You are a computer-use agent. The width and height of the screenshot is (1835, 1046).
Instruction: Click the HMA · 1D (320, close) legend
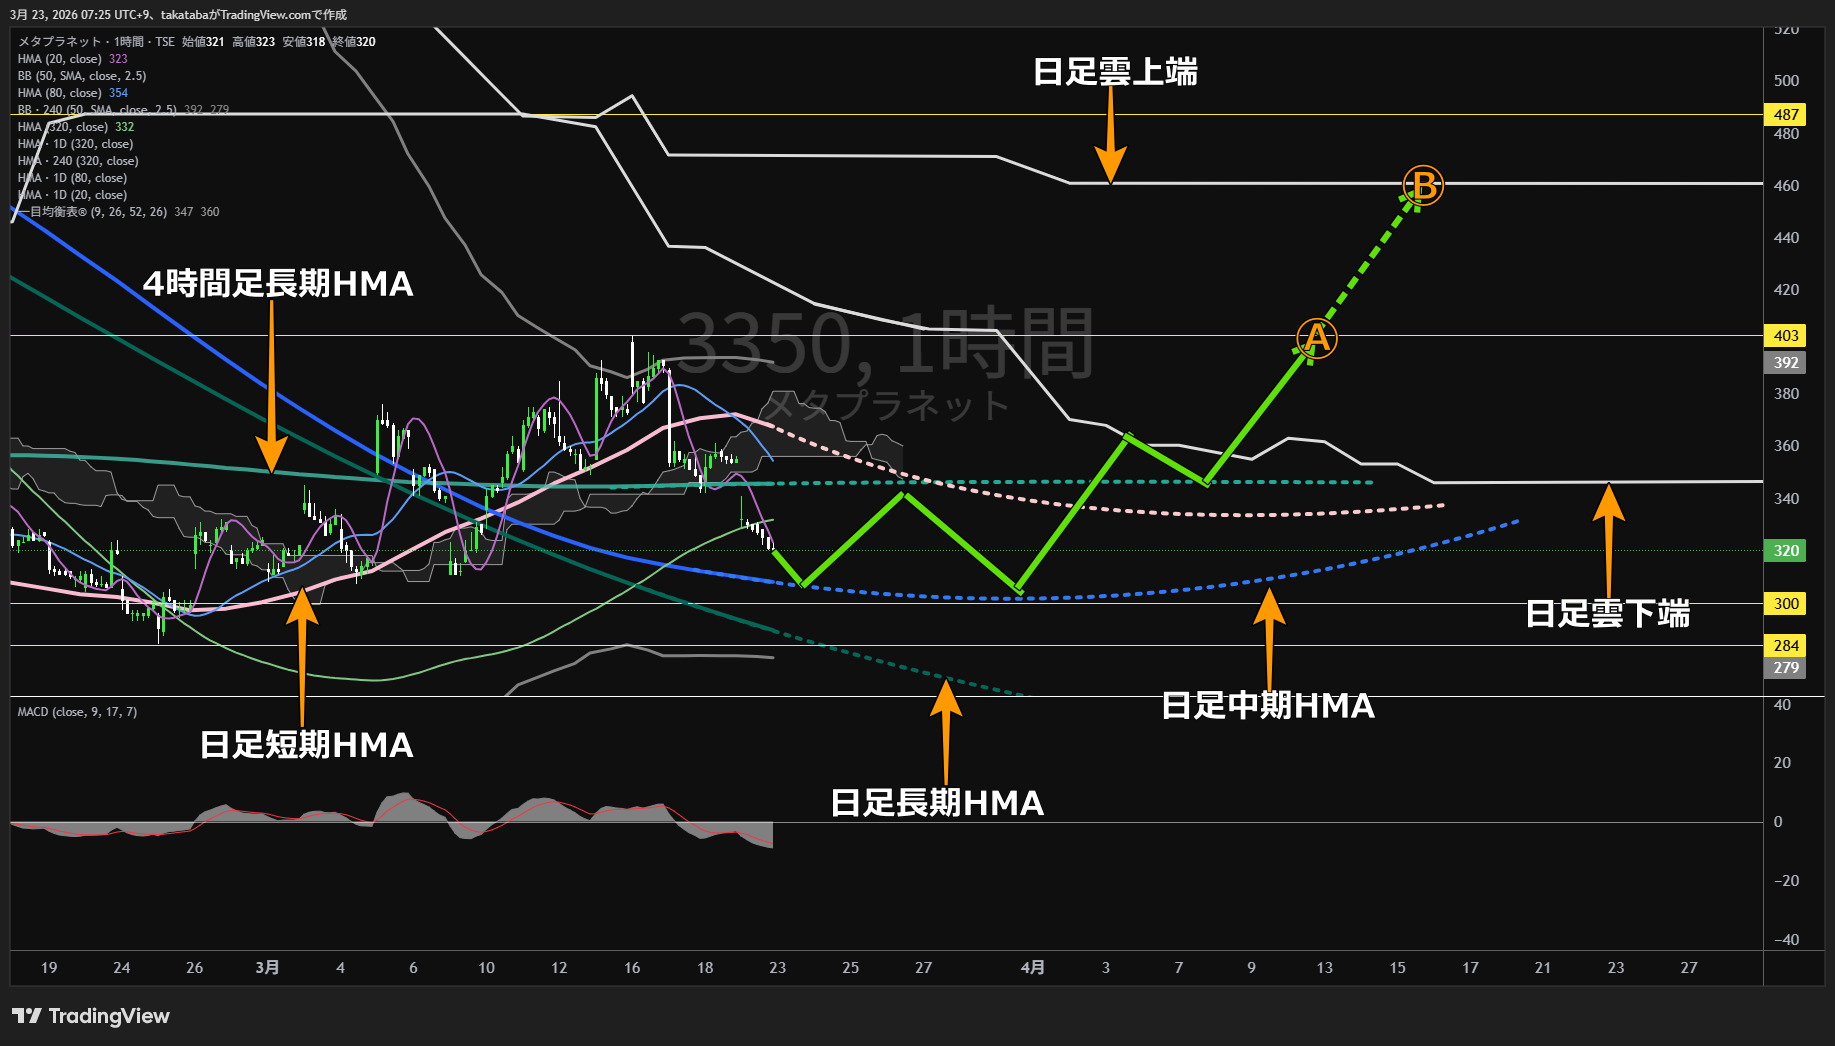[75, 144]
